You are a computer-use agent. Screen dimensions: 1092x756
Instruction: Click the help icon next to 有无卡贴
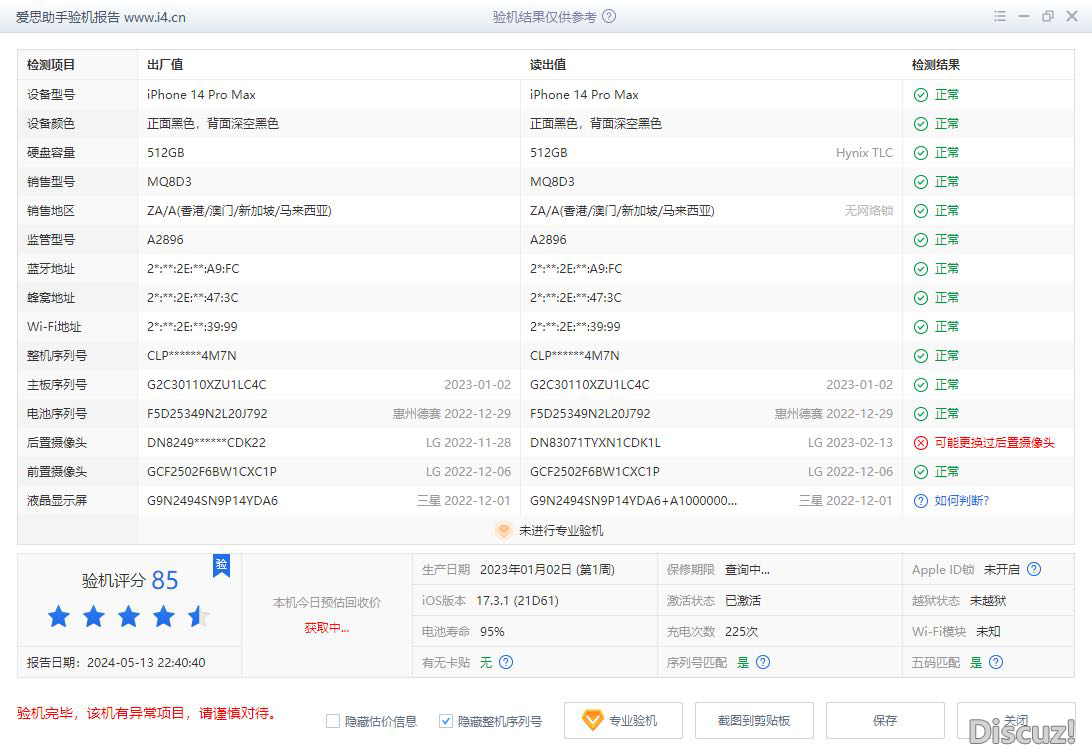506,662
